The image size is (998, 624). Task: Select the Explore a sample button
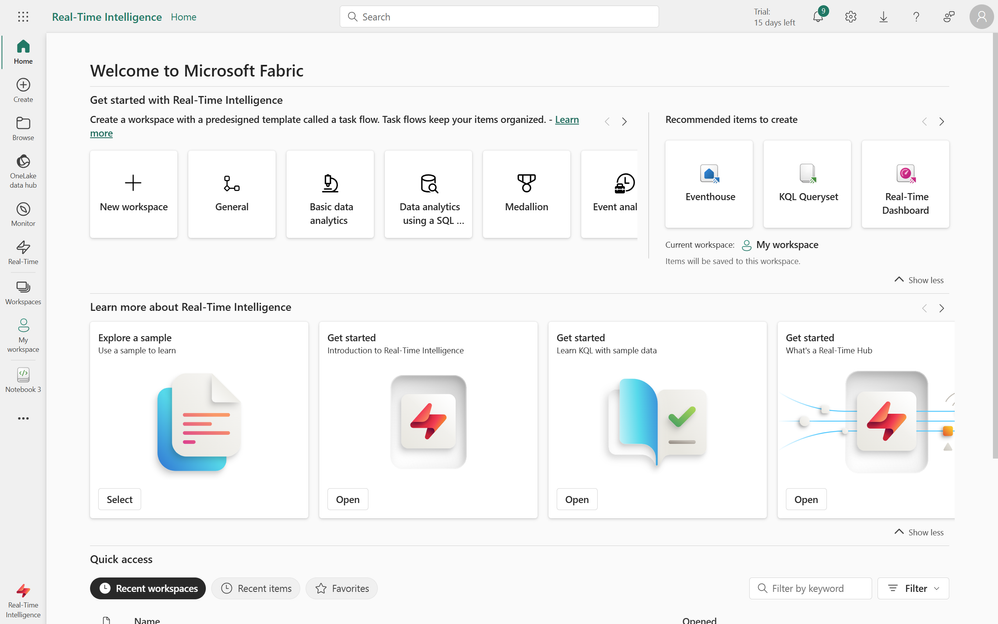point(120,499)
